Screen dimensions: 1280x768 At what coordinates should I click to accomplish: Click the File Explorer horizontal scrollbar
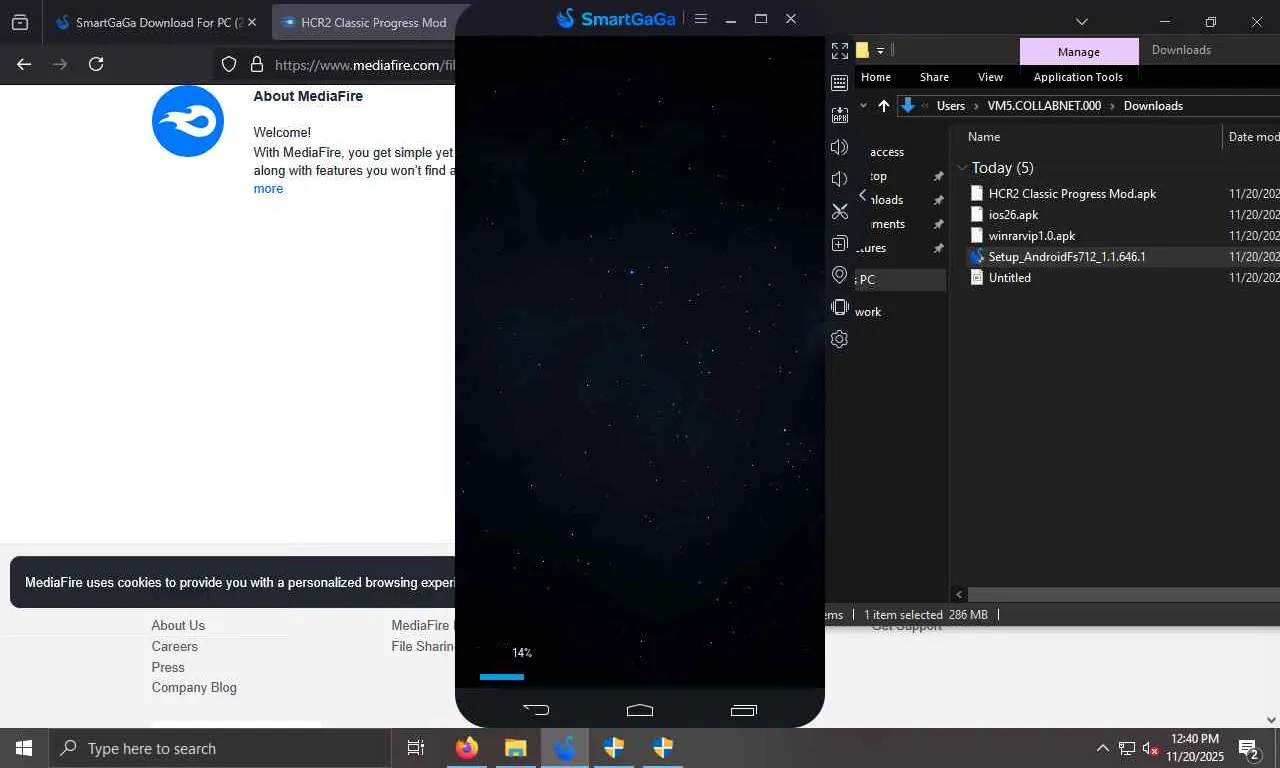[x=1123, y=594]
